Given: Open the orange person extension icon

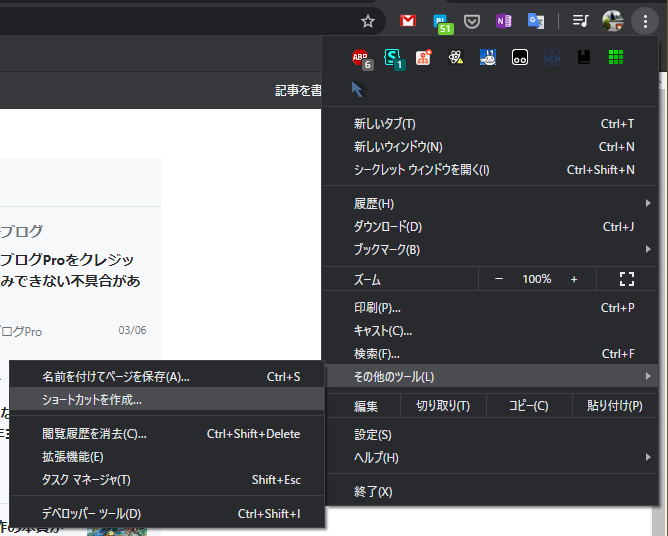Looking at the screenshot, I should point(423,57).
